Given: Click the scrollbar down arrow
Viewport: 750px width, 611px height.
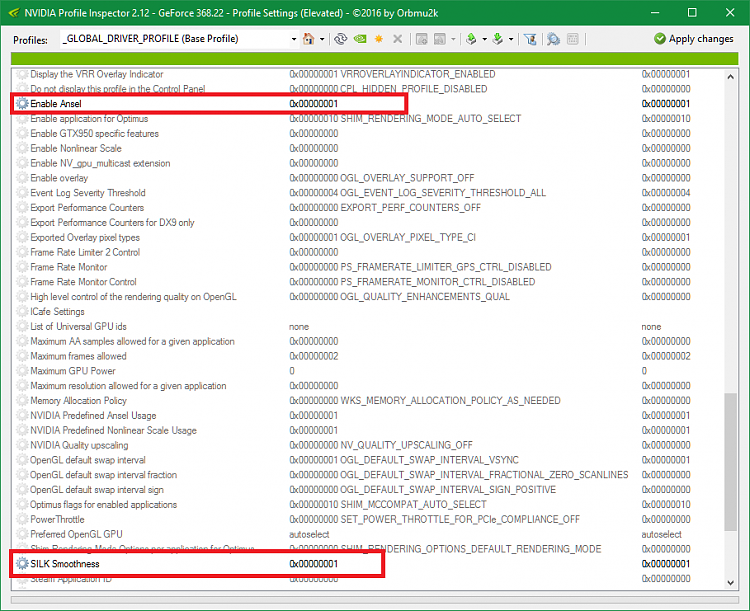Looking at the screenshot, I should [730, 582].
